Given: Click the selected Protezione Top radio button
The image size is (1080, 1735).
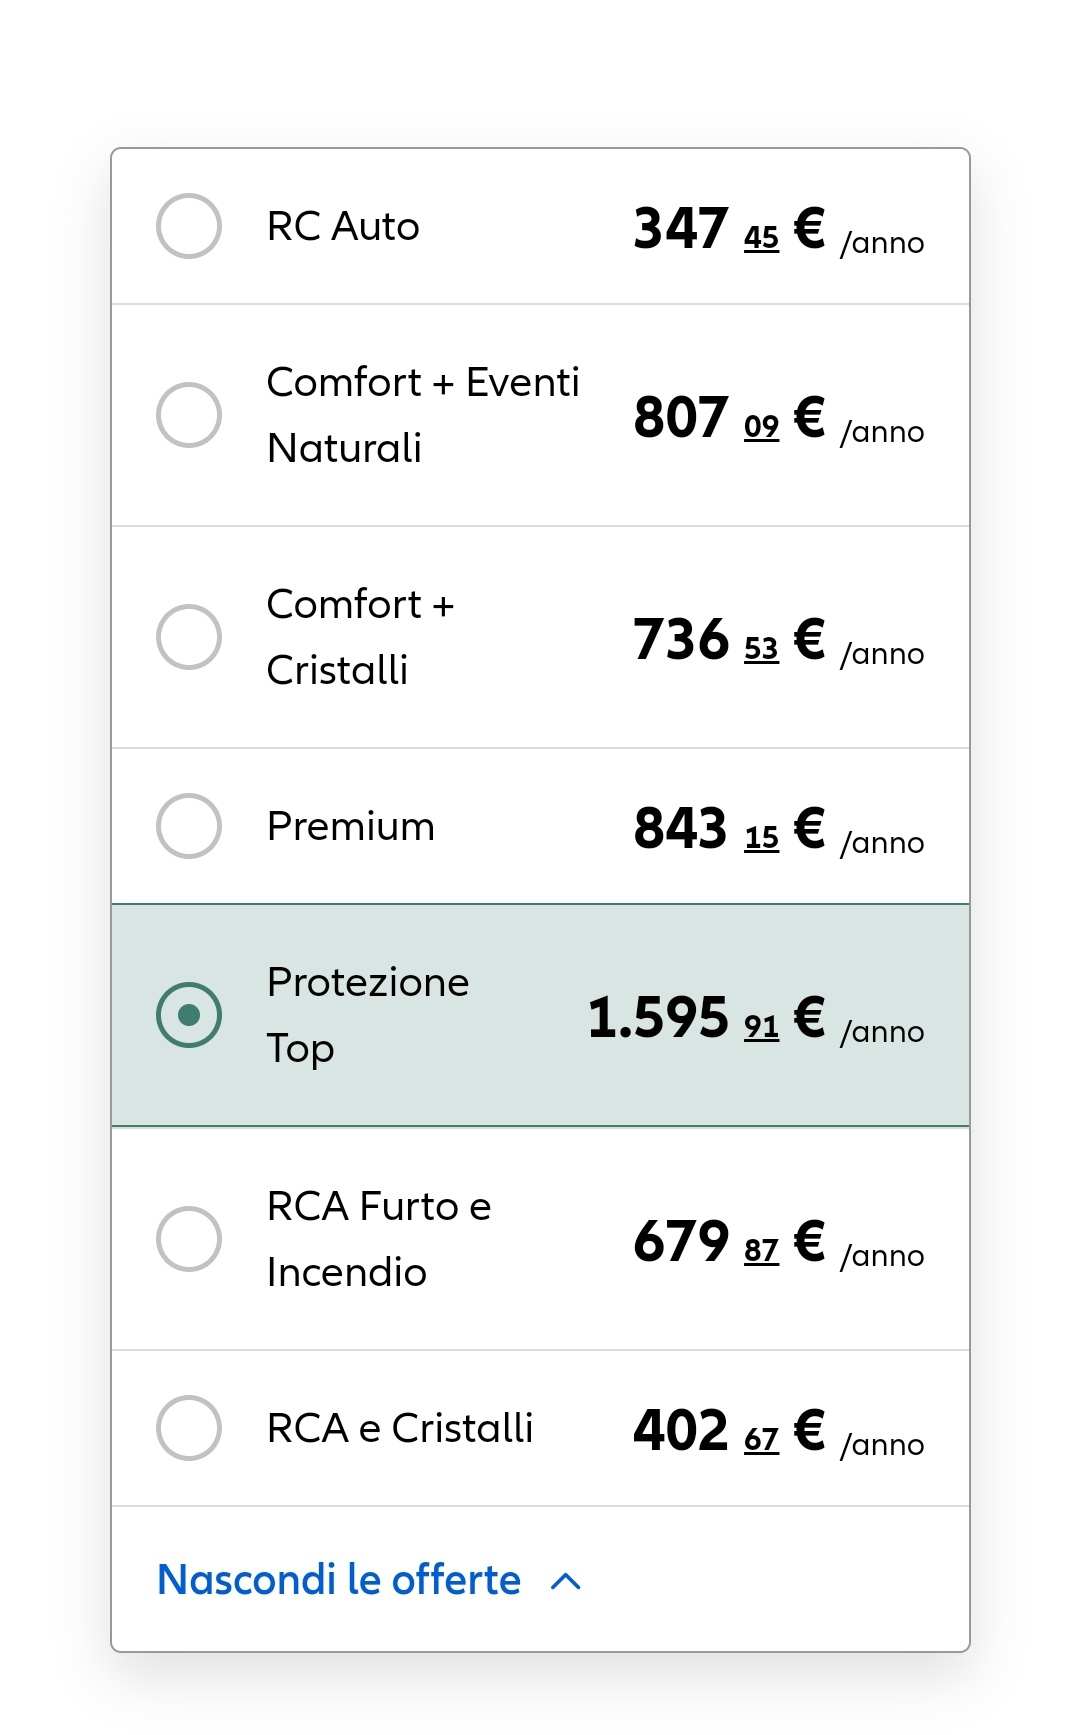Looking at the screenshot, I should (189, 1015).
